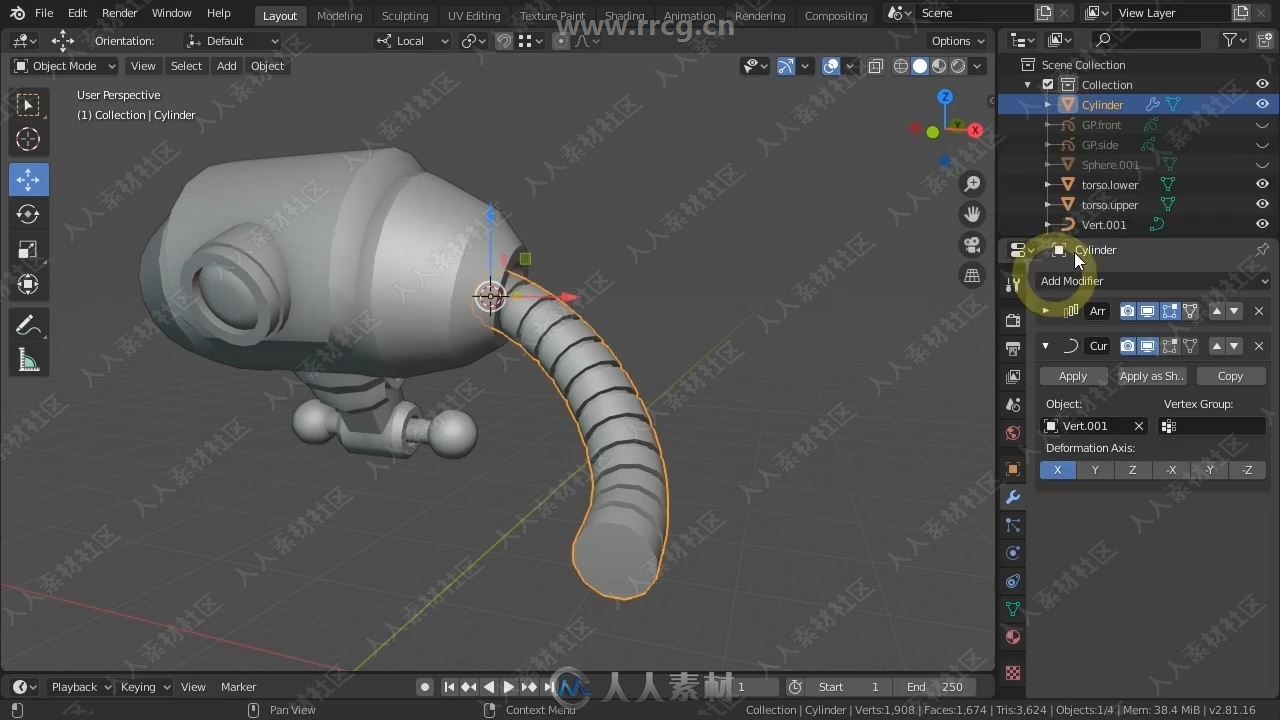Hide Cylinder object in outliner
The image size is (1280, 720).
pyautogui.click(x=1262, y=104)
